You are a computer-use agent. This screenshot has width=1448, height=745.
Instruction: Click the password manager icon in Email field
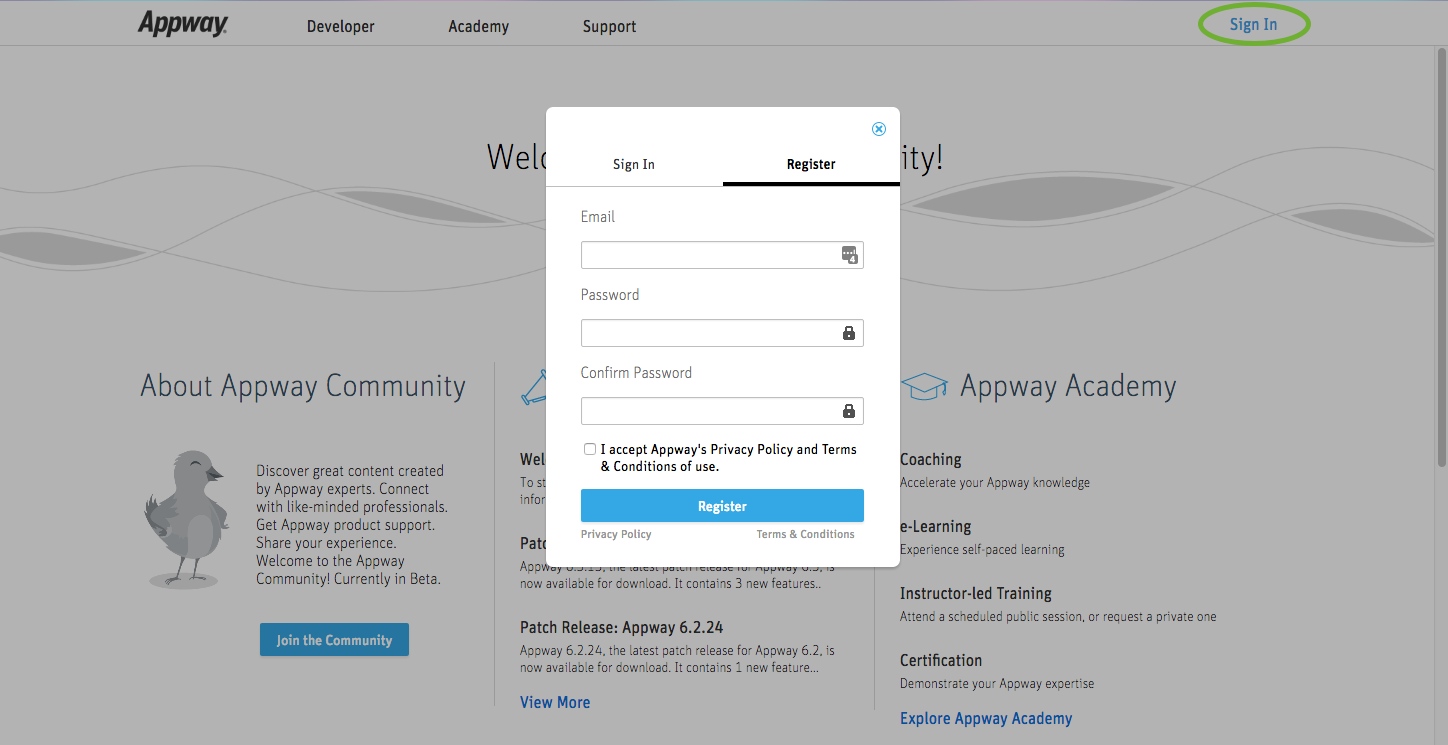click(849, 255)
